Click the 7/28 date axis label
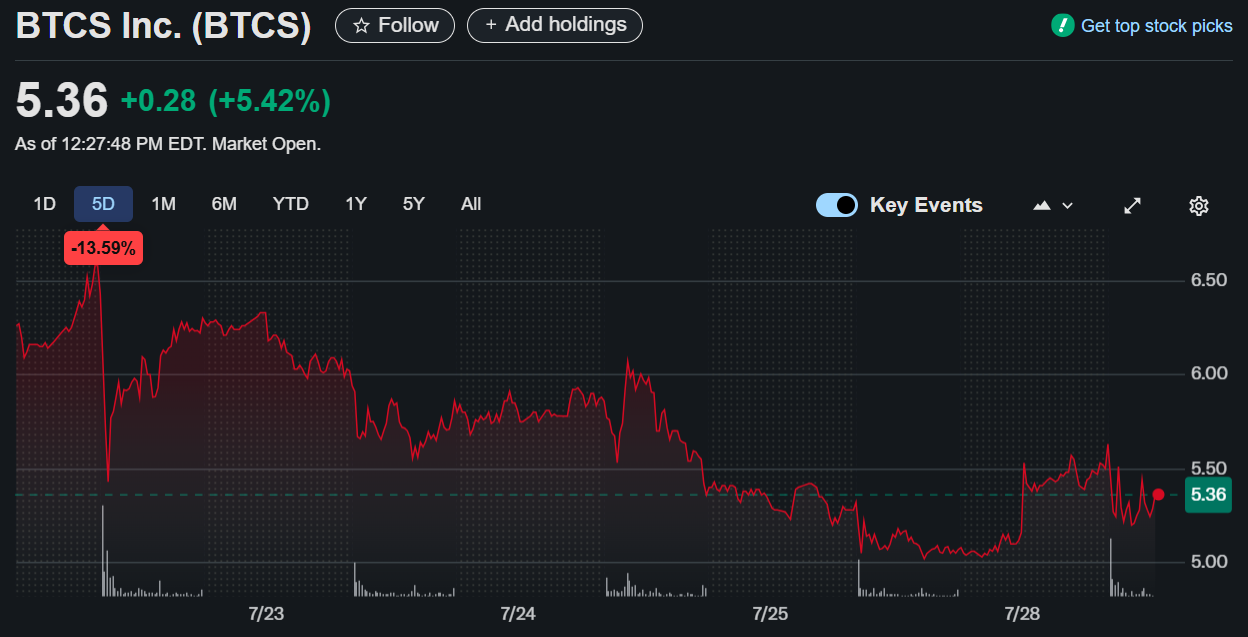This screenshot has height=637, width=1248. click(1022, 613)
